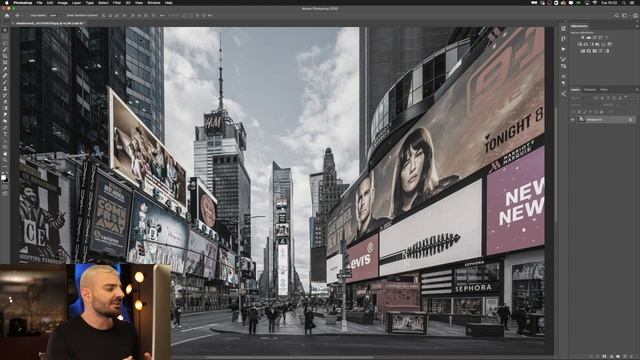
Task: Toggle the Auto-Select checkbox
Action: 29,16
